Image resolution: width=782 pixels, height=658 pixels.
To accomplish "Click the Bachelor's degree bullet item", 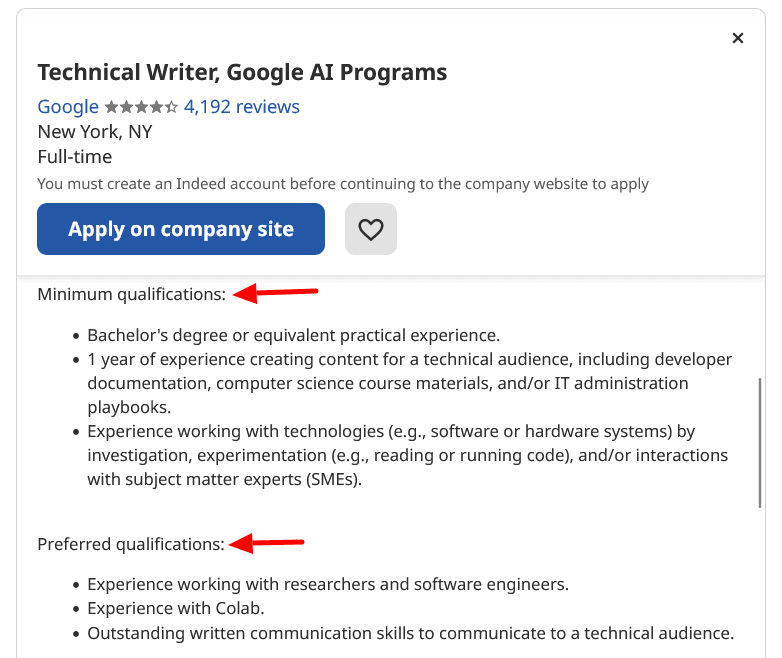I will pos(293,335).
